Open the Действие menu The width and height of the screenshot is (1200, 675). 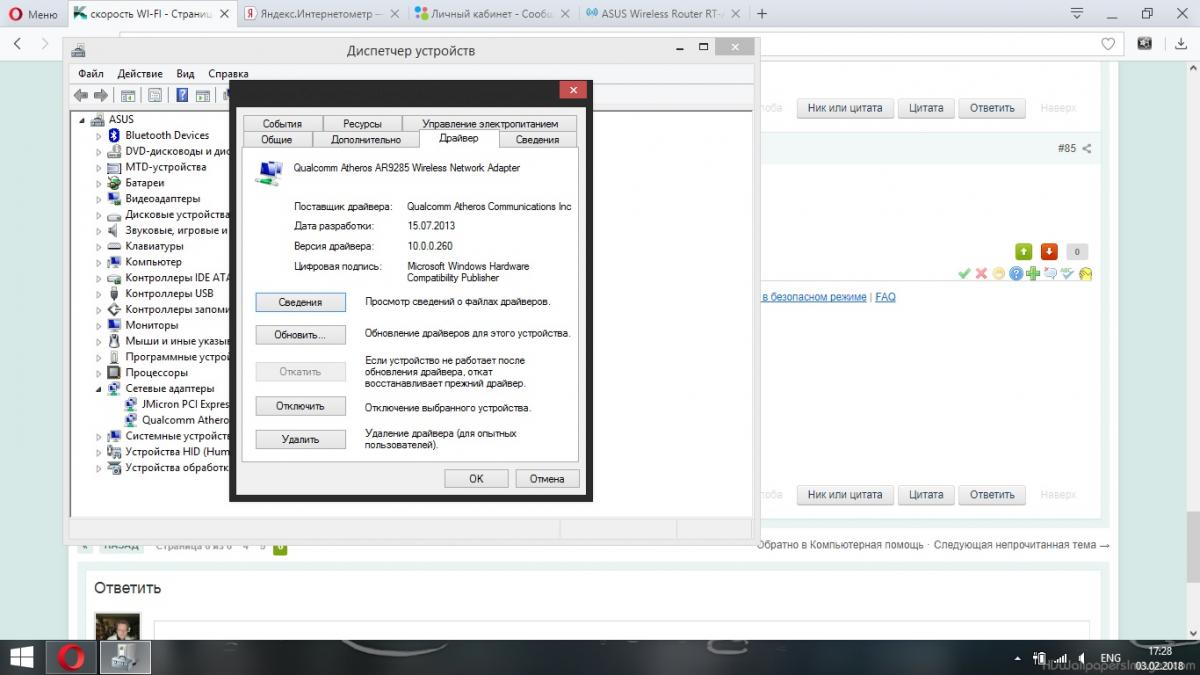(x=140, y=73)
